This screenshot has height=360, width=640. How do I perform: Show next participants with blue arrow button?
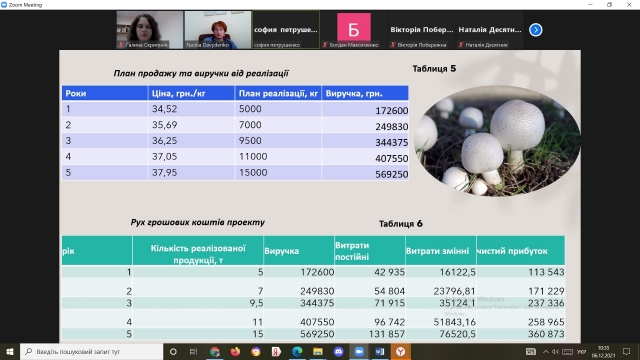coord(536,30)
